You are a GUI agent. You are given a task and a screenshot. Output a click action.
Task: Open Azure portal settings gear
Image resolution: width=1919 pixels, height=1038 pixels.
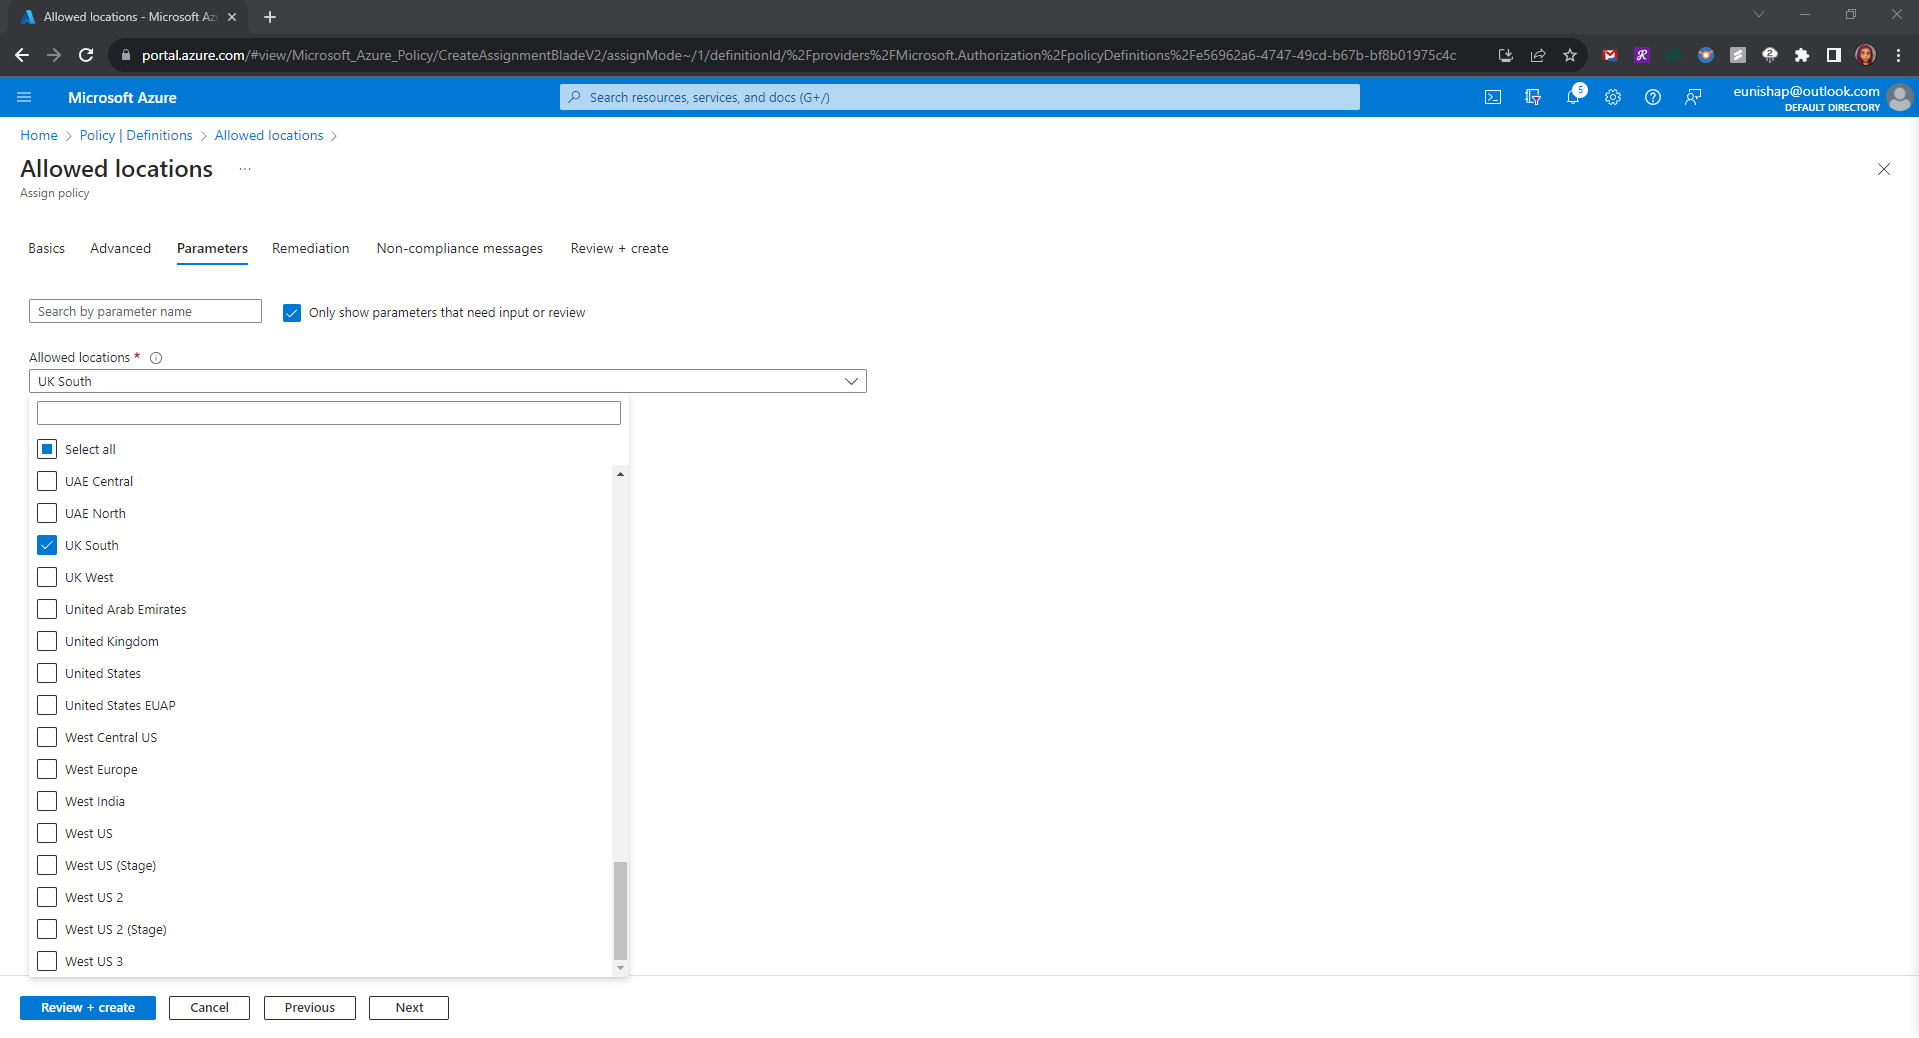pos(1613,97)
